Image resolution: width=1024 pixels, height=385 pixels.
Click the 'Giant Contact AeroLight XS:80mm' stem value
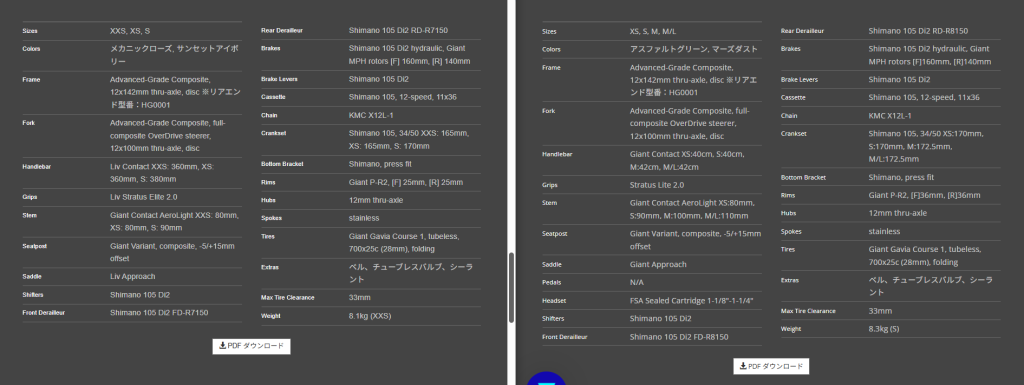pos(692,209)
